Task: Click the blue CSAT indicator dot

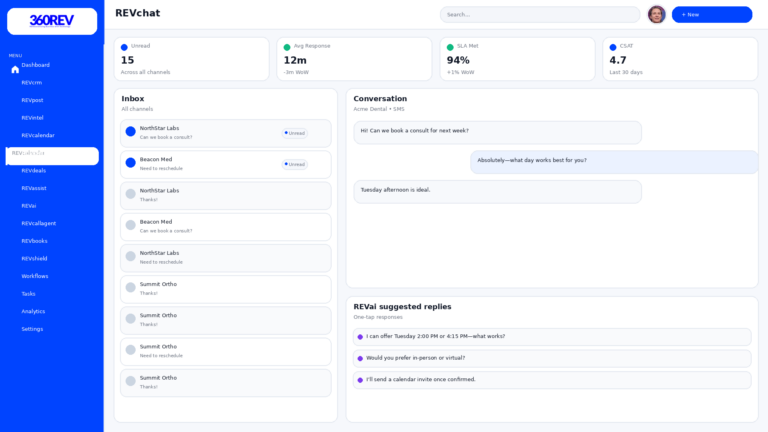Action: coord(613,47)
